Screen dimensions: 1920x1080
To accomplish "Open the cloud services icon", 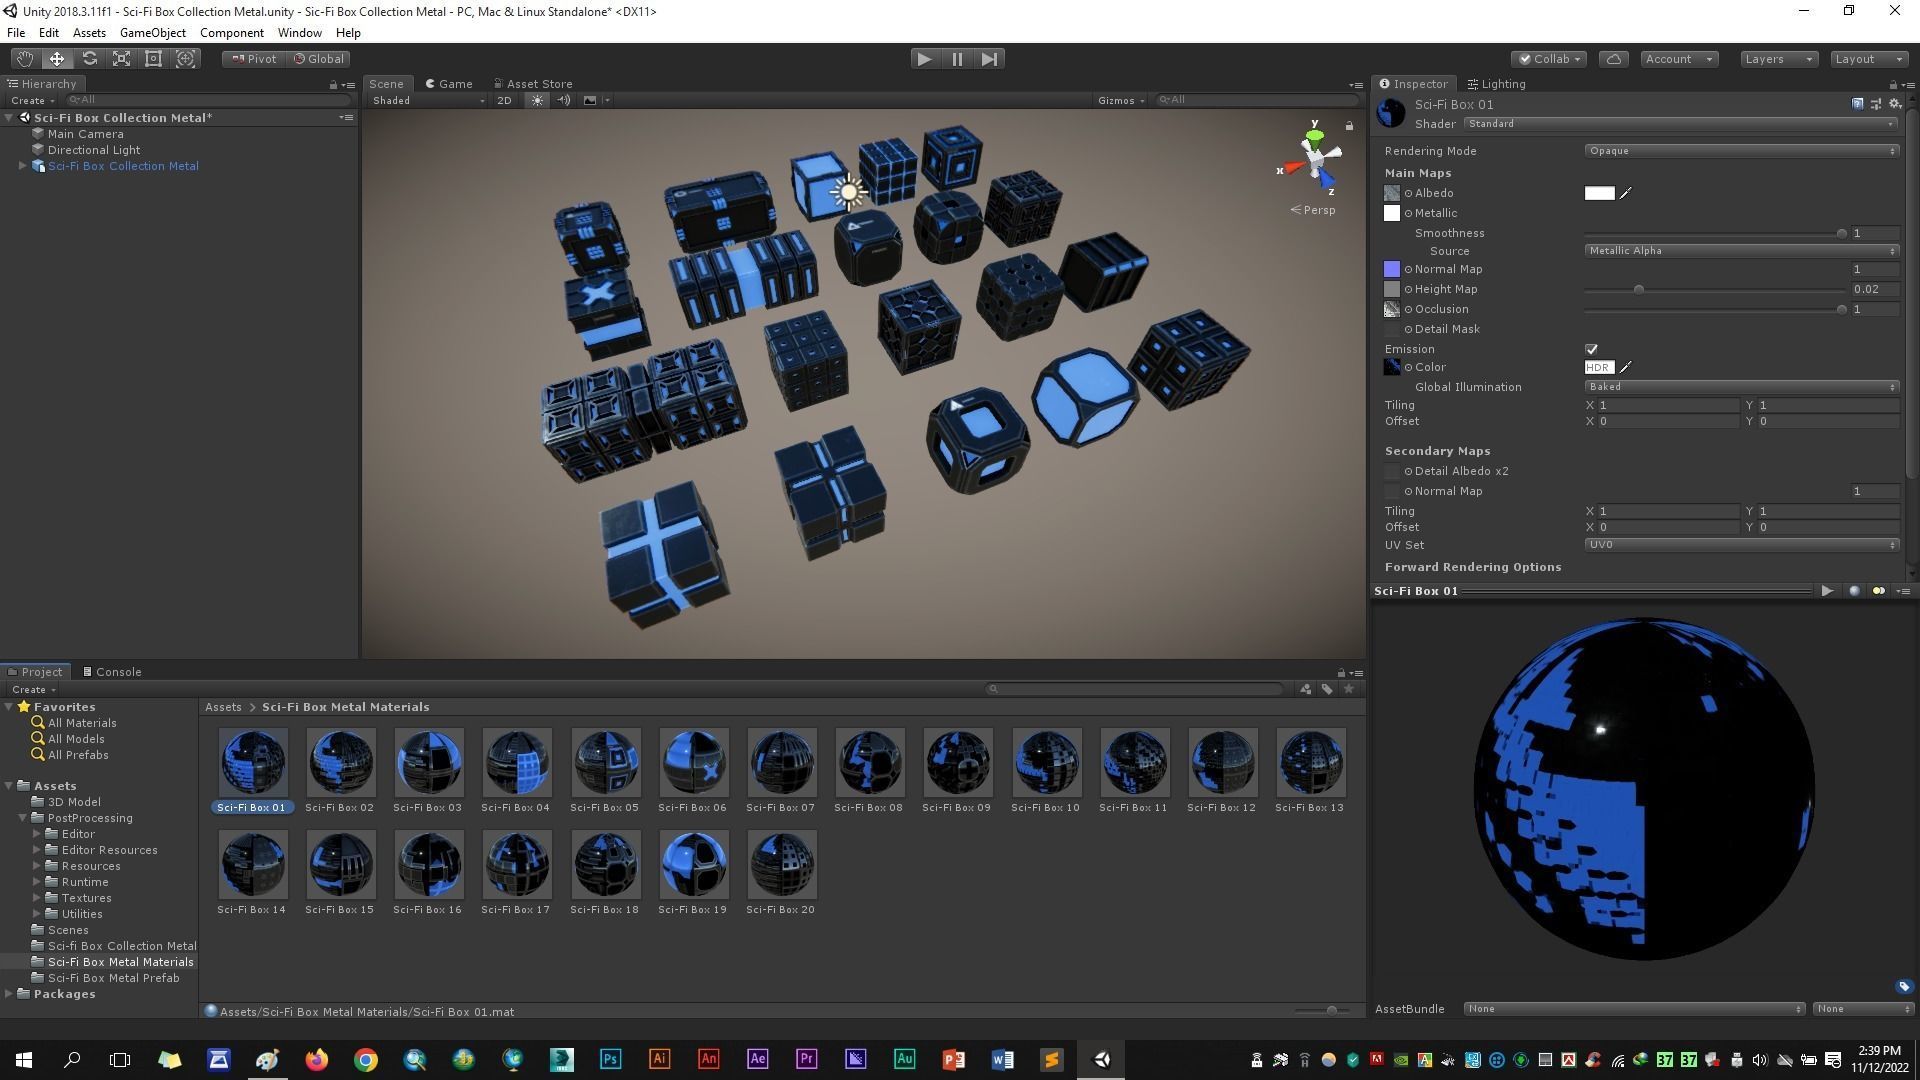I will [x=1613, y=59].
